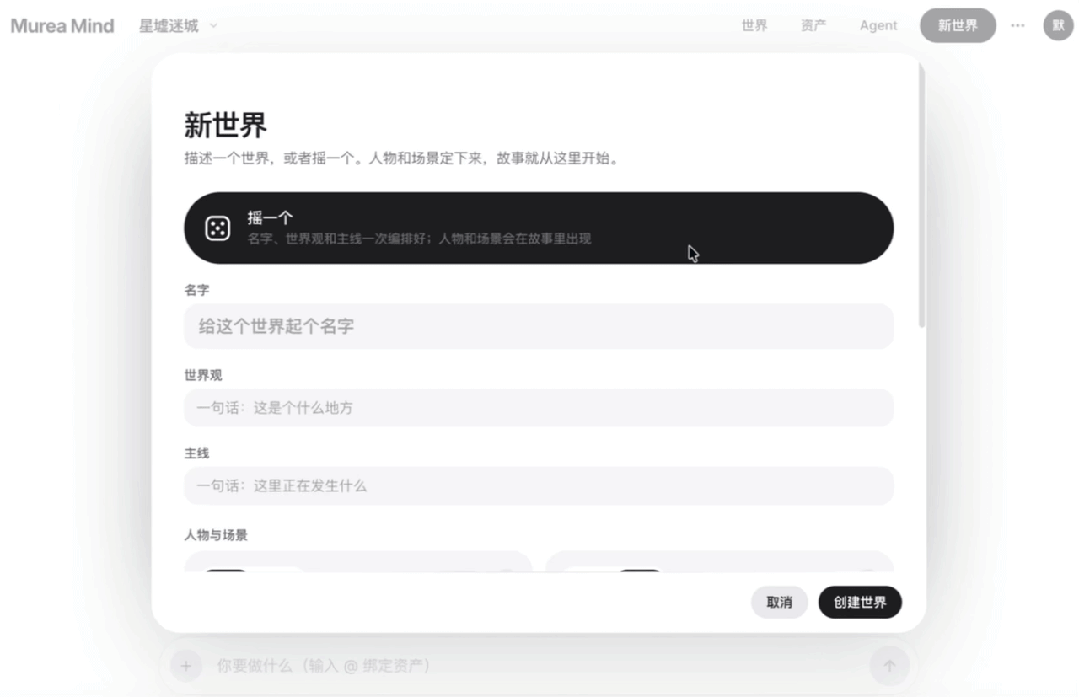This screenshot has height=697, width=1079.
Task: Focus the 世界观 input field
Action: tap(539, 408)
